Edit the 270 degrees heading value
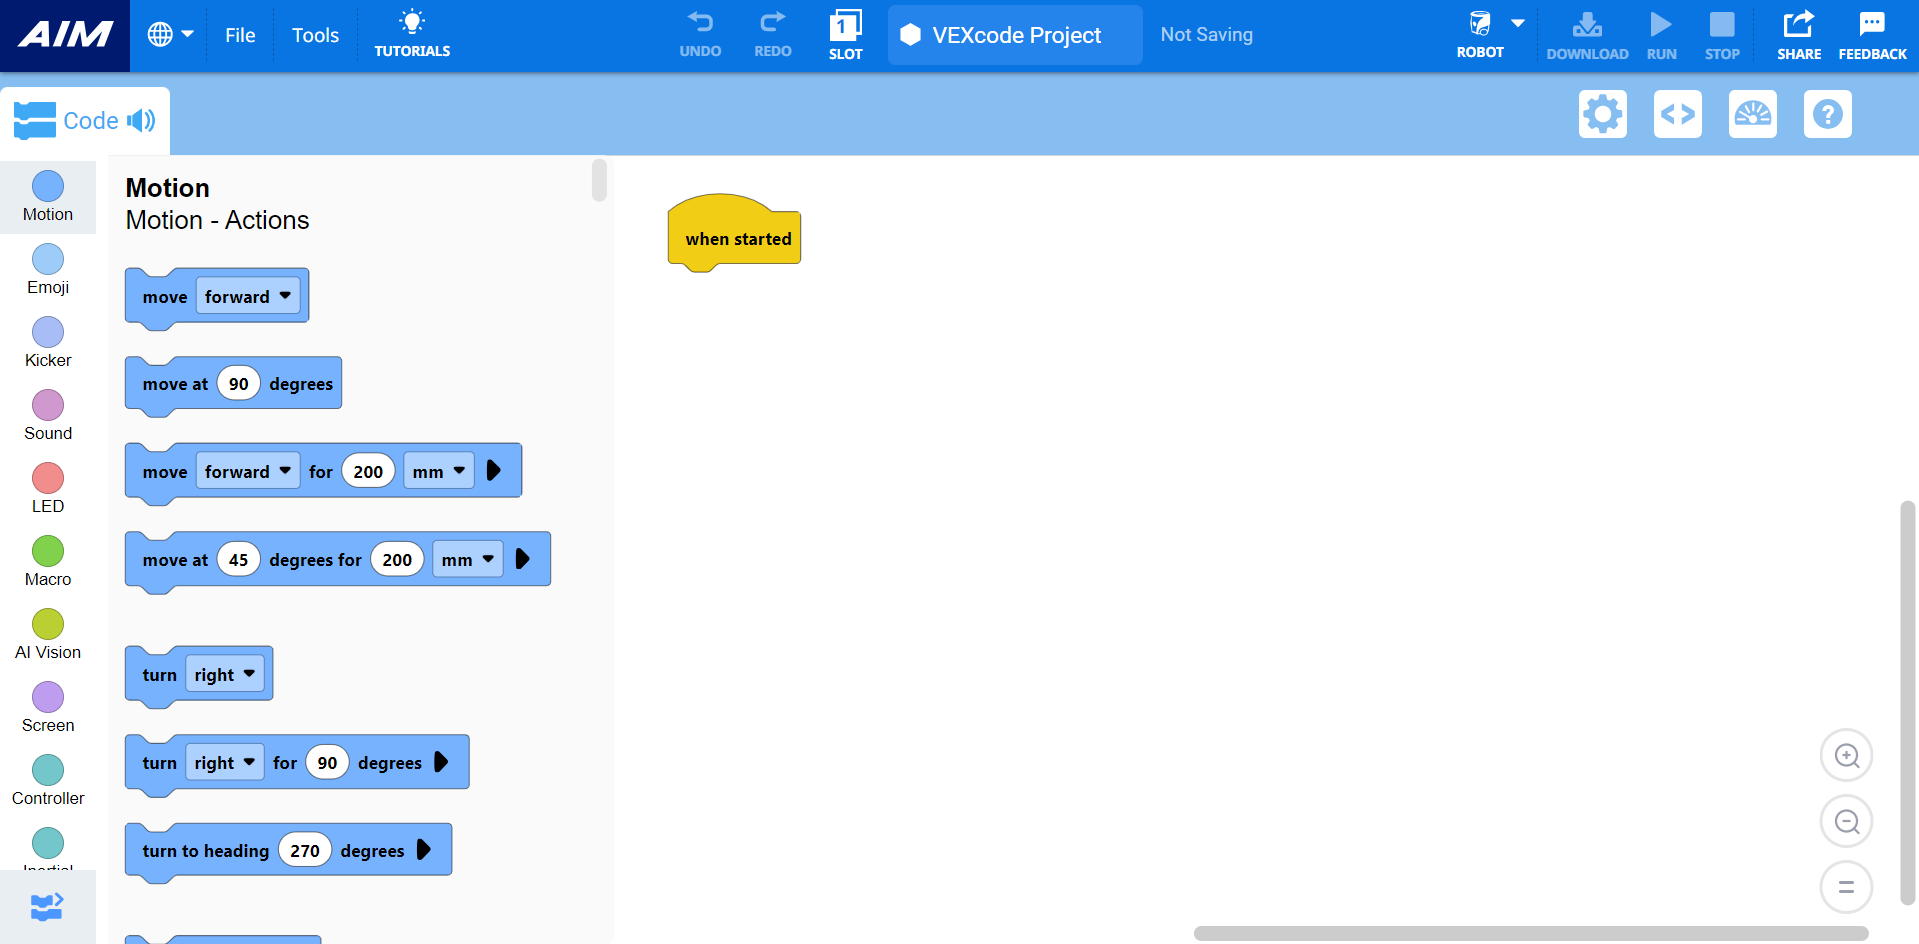The image size is (1919, 944). pyautogui.click(x=304, y=850)
